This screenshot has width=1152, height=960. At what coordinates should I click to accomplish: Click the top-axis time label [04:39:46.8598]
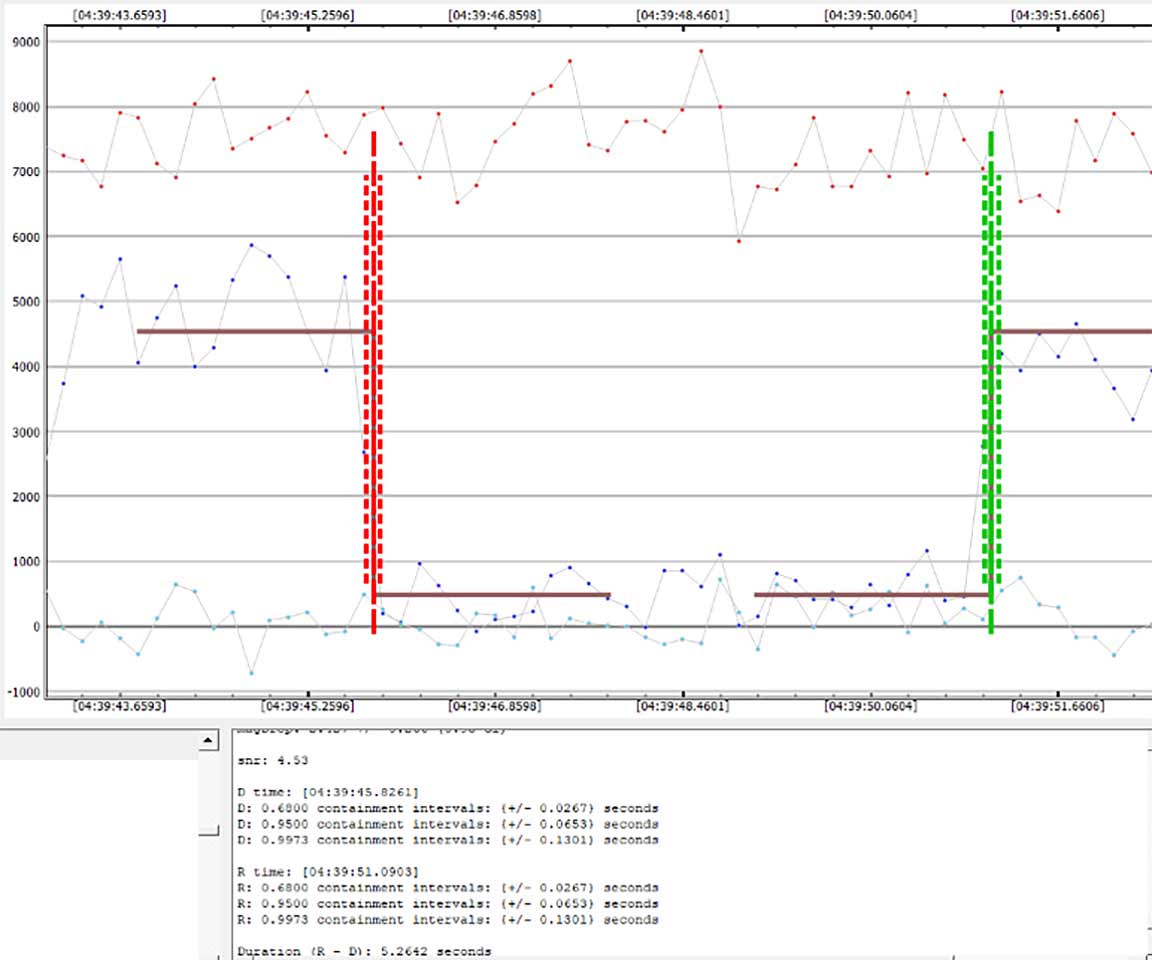pos(494,15)
